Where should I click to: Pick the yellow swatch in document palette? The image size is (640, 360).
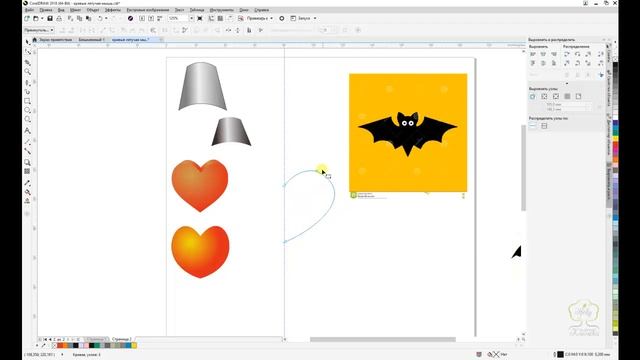134,345
